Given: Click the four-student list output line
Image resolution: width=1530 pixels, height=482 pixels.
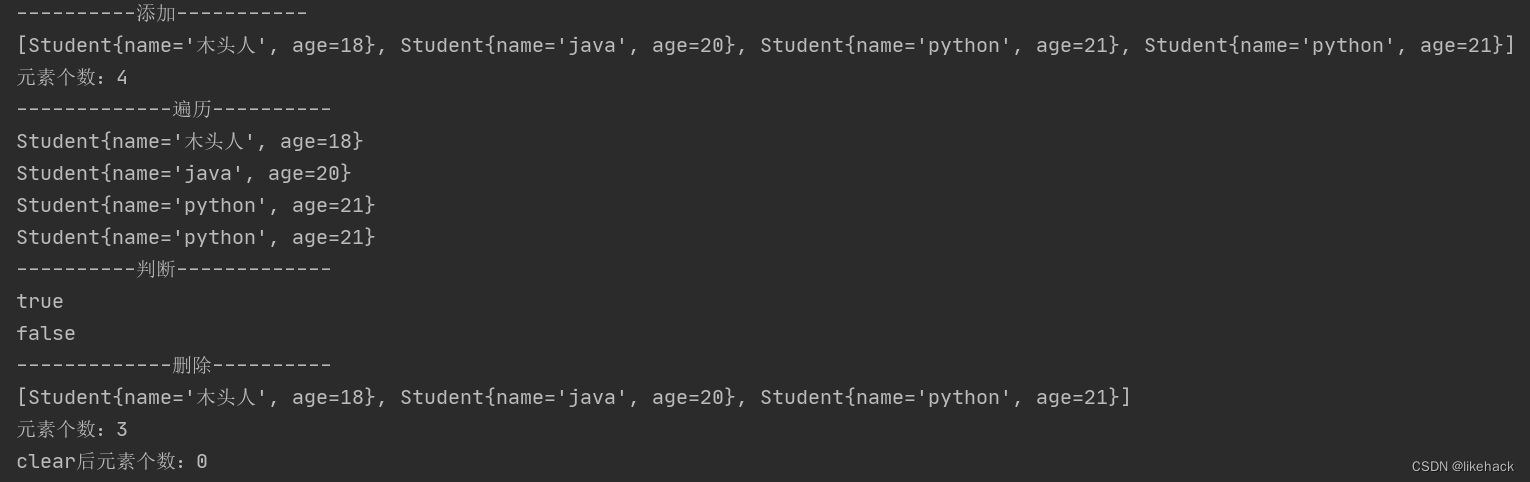Looking at the screenshot, I should pos(766,45).
